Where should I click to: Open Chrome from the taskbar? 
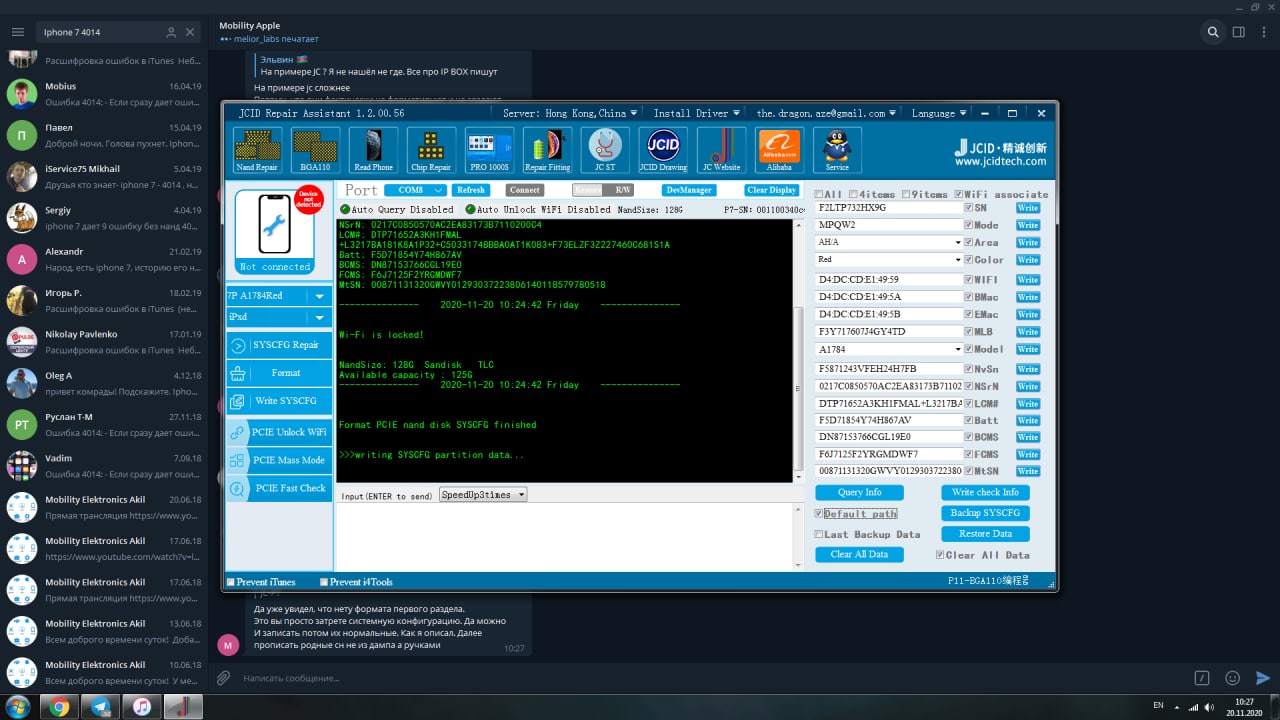(x=60, y=707)
